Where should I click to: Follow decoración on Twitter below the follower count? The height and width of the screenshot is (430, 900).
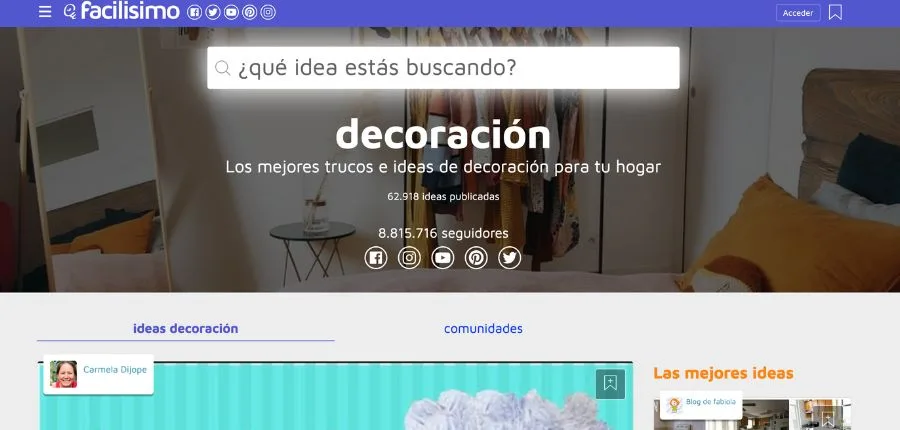point(510,258)
